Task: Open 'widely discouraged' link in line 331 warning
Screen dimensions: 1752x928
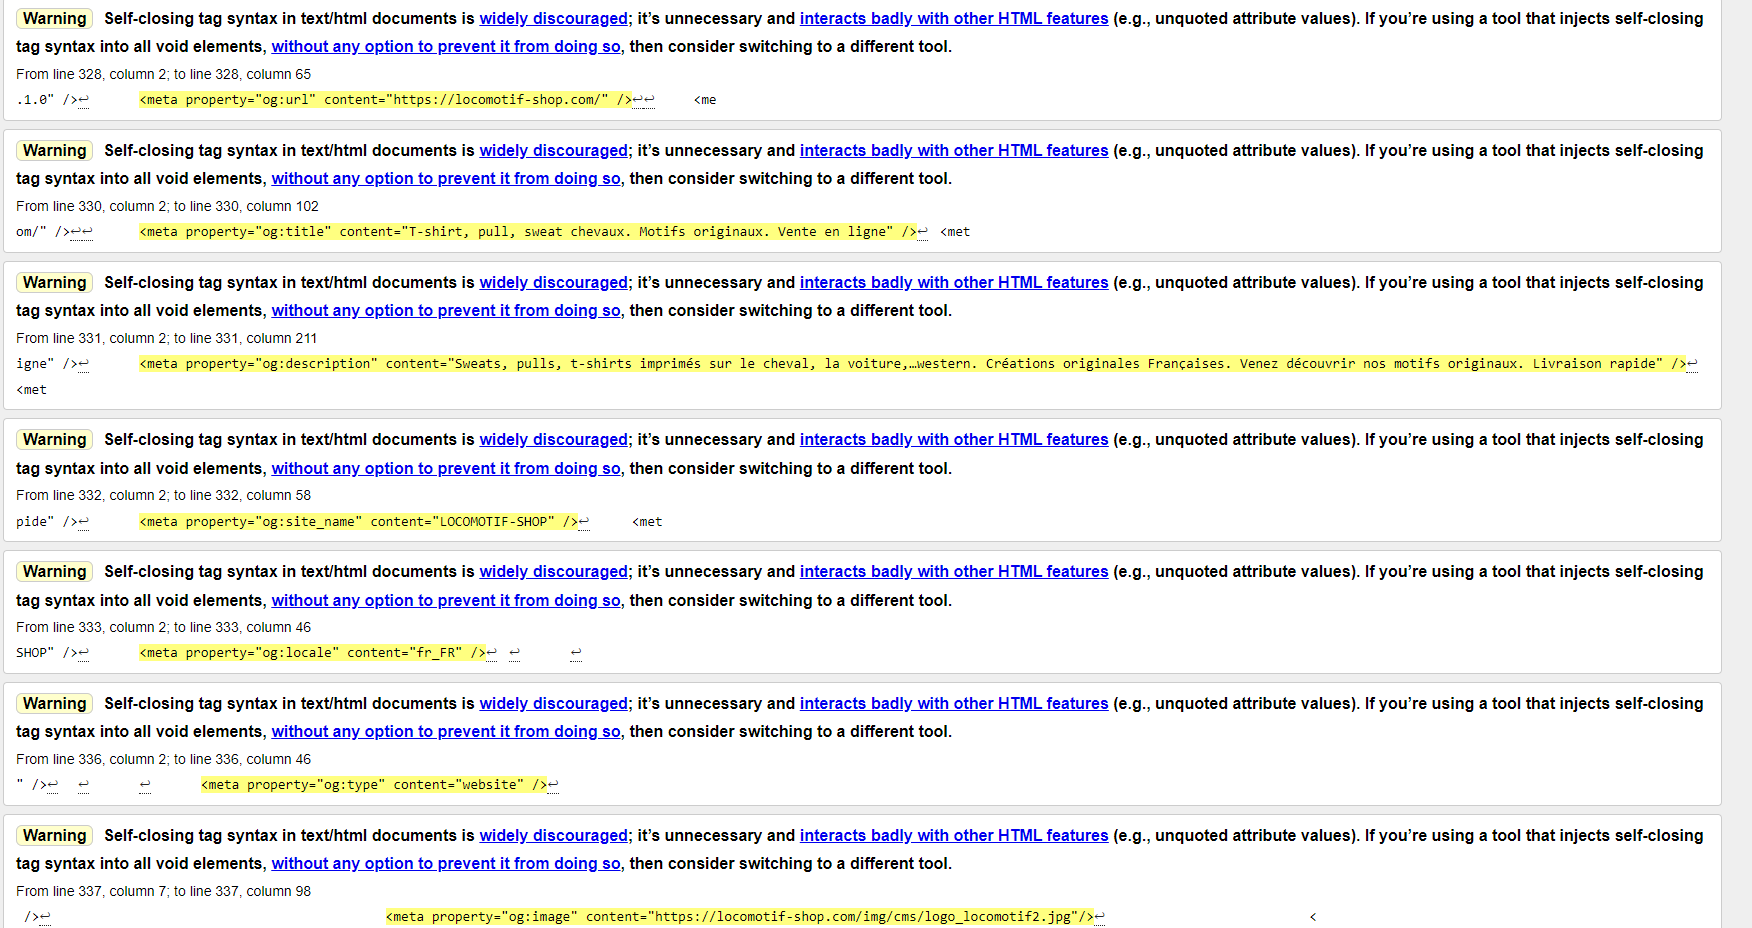Action: pyautogui.click(x=554, y=283)
